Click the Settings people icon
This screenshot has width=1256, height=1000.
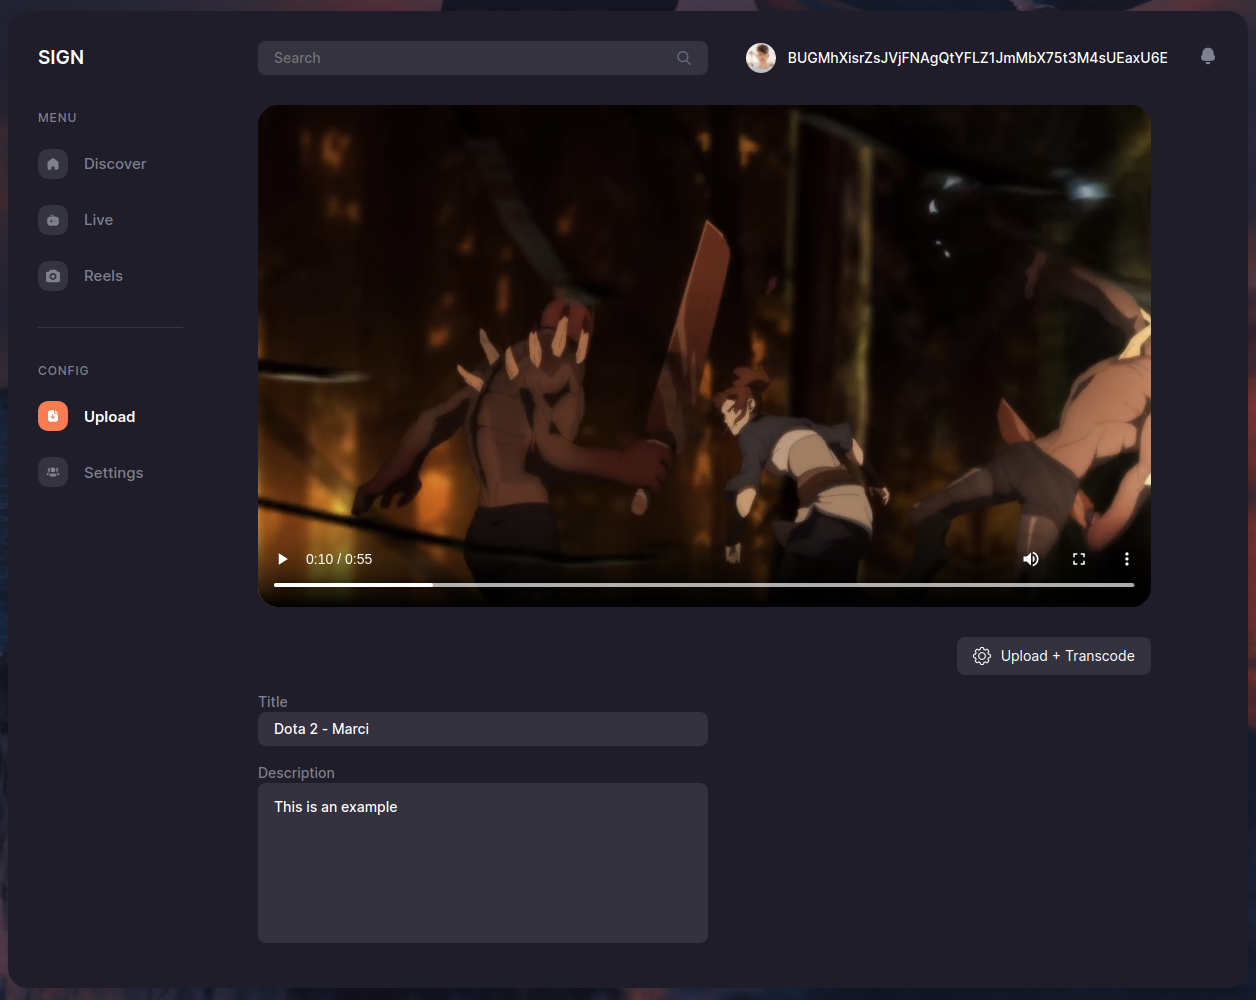point(53,473)
